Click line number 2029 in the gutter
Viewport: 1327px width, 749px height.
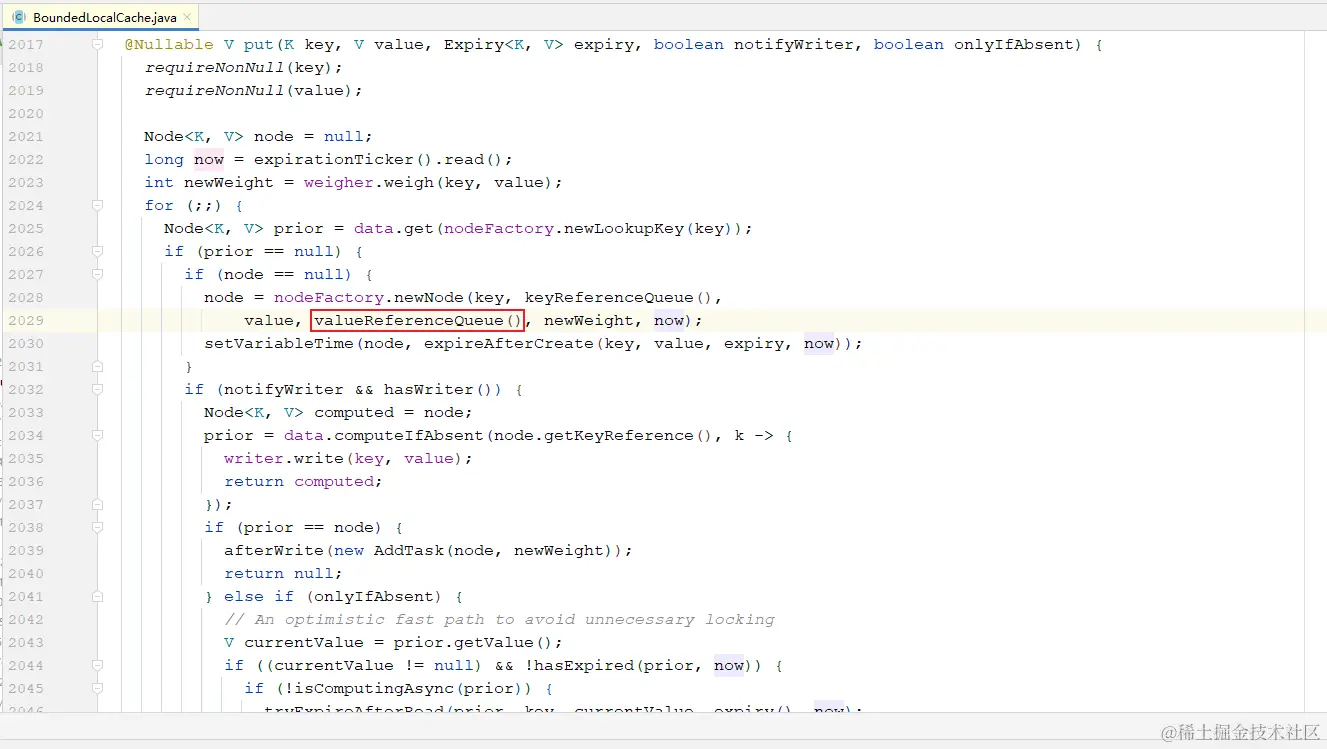[x=26, y=320]
